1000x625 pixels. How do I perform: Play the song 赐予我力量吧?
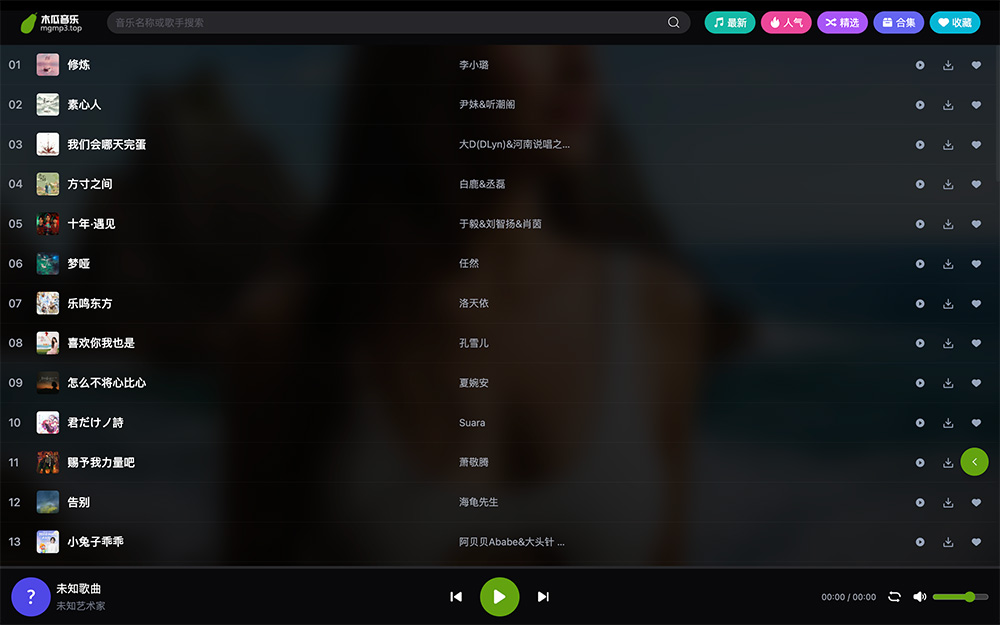click(920, 462)
